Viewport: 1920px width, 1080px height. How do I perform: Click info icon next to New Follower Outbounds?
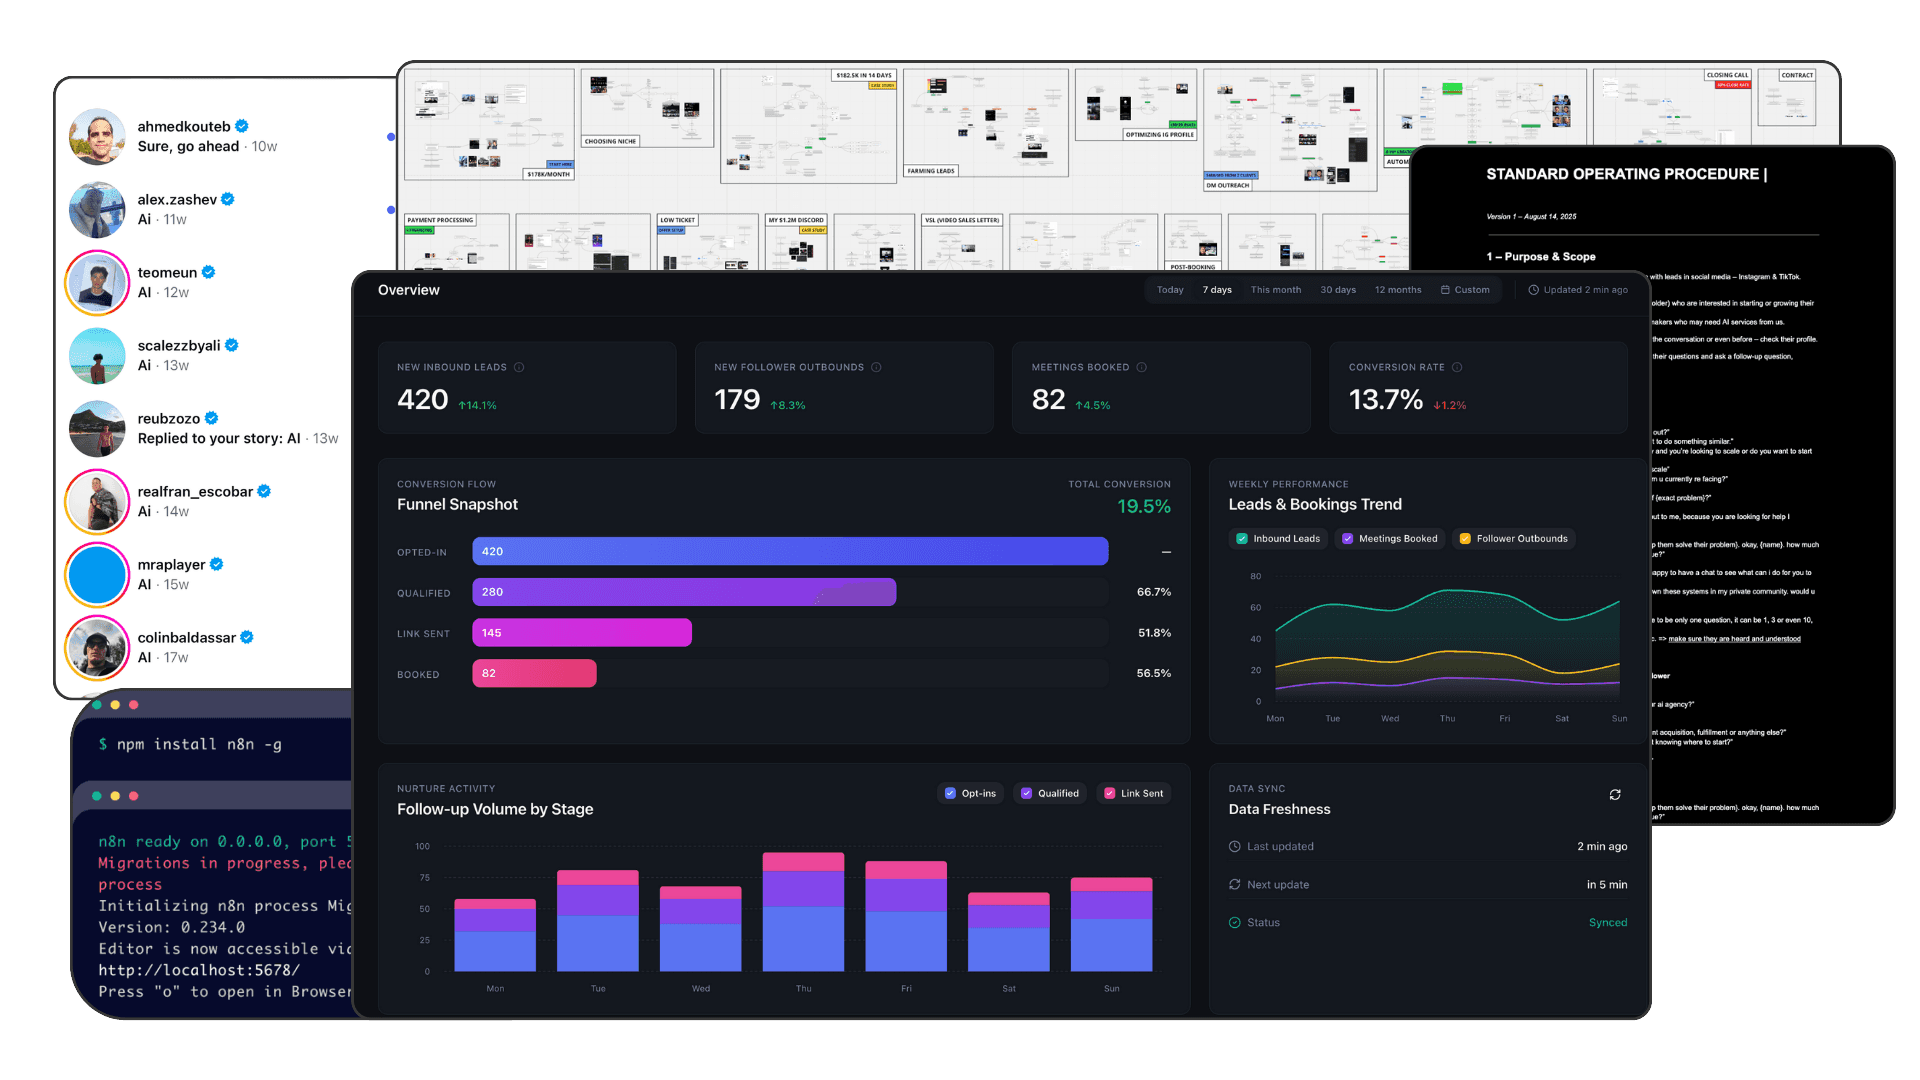tap(876, 367)
